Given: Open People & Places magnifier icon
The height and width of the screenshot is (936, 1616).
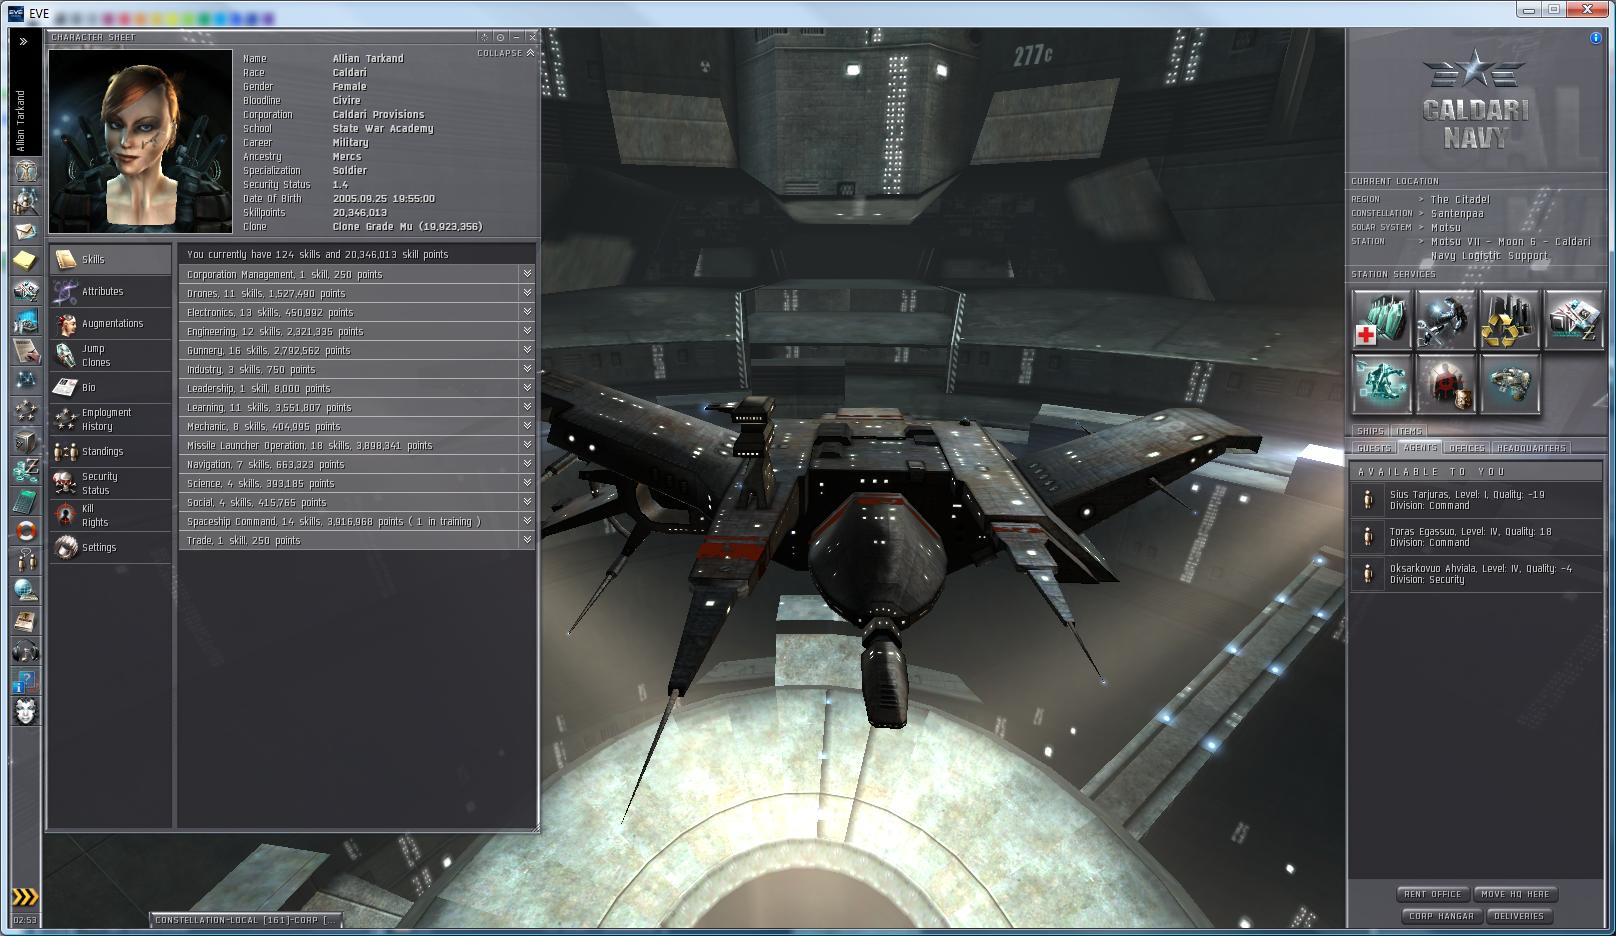Looking at the screenshot, I should (26, 201).
